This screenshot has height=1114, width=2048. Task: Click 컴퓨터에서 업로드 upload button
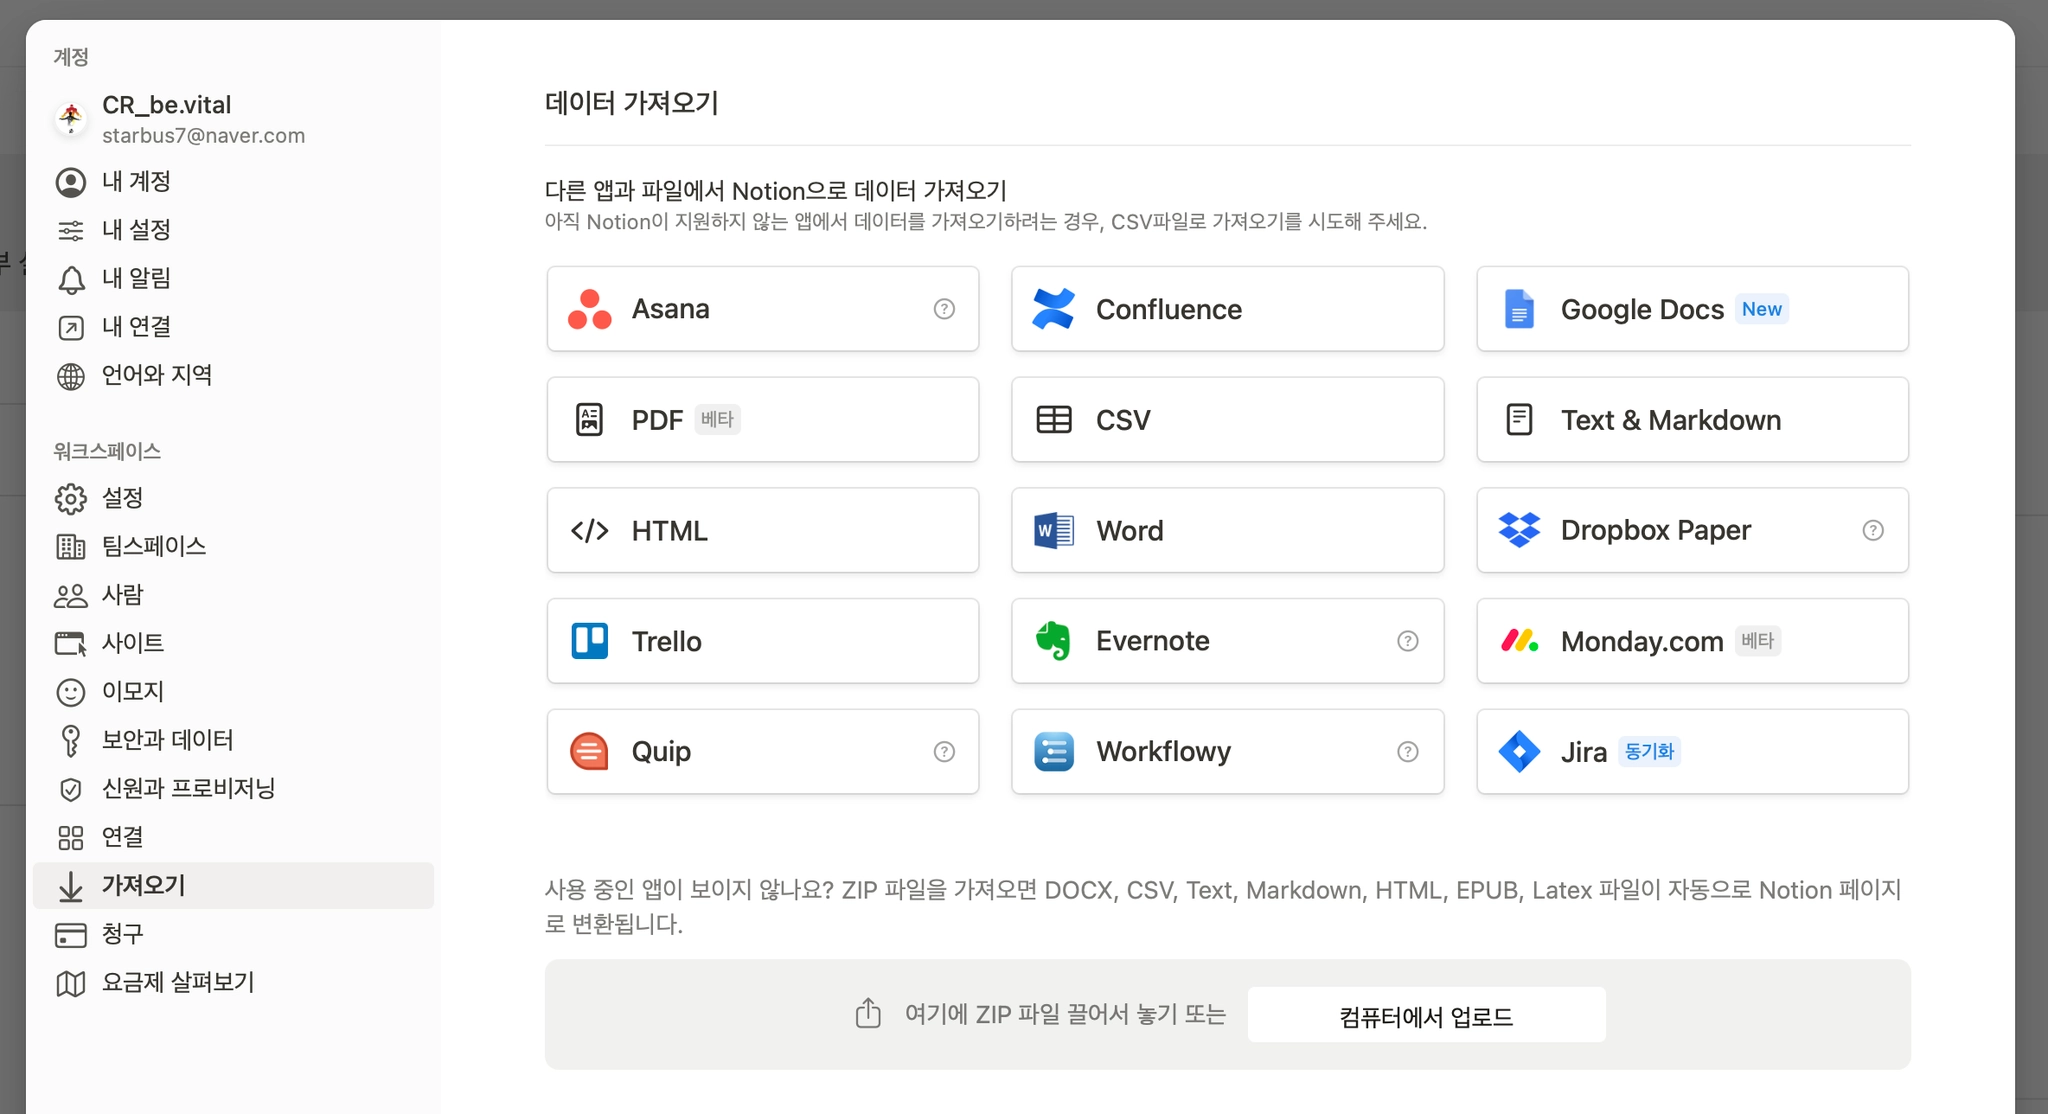click(x=1426, y=1015)
